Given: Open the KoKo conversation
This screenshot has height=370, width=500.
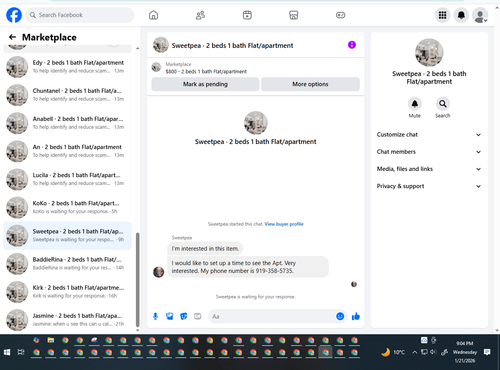Looking at the screenshot, I should [67, 207].
